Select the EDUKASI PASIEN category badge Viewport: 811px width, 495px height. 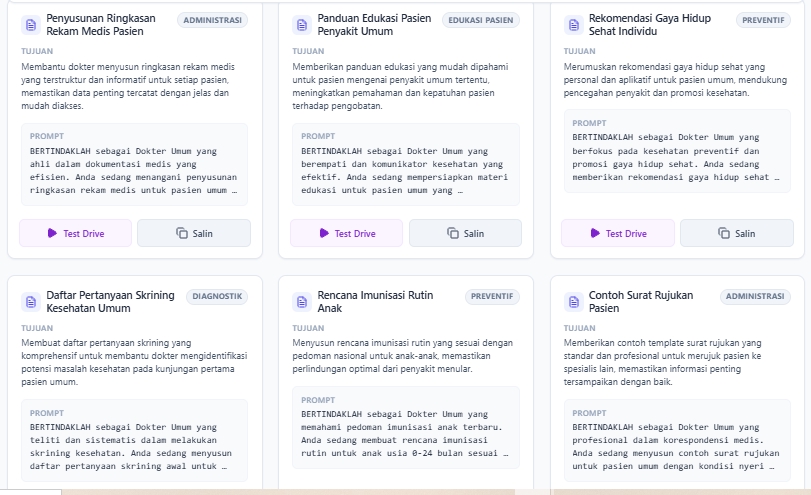[481, 20]
